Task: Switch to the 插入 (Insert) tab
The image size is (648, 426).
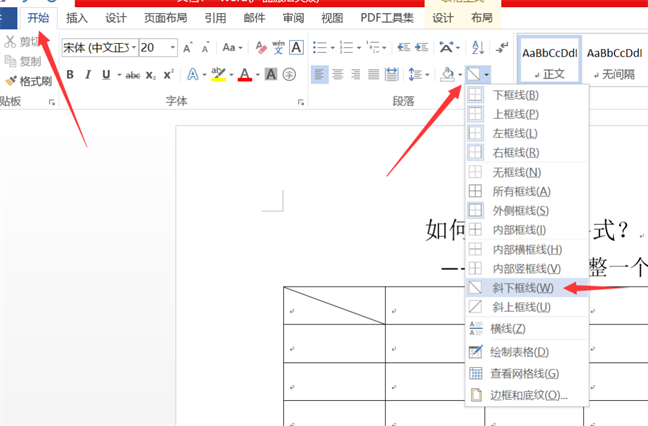Action: click(76, 18)
